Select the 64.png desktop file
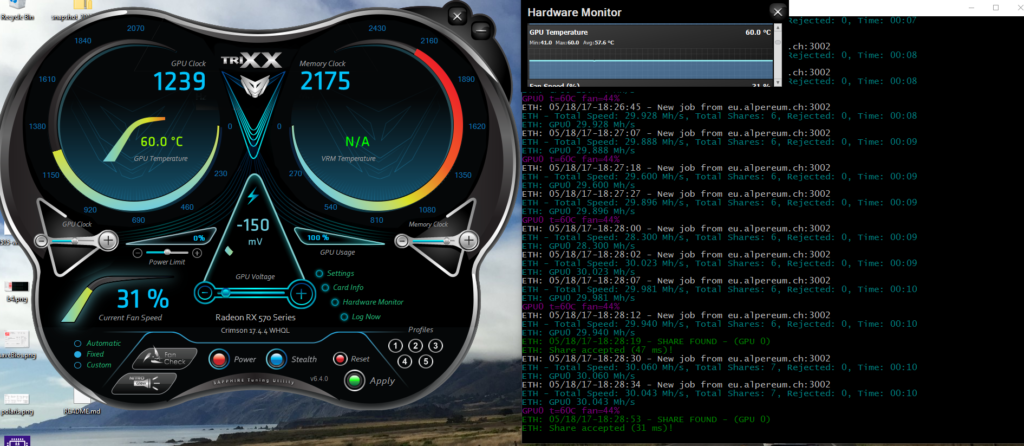This screenshot has width=1024, height=446. point(16,290)
